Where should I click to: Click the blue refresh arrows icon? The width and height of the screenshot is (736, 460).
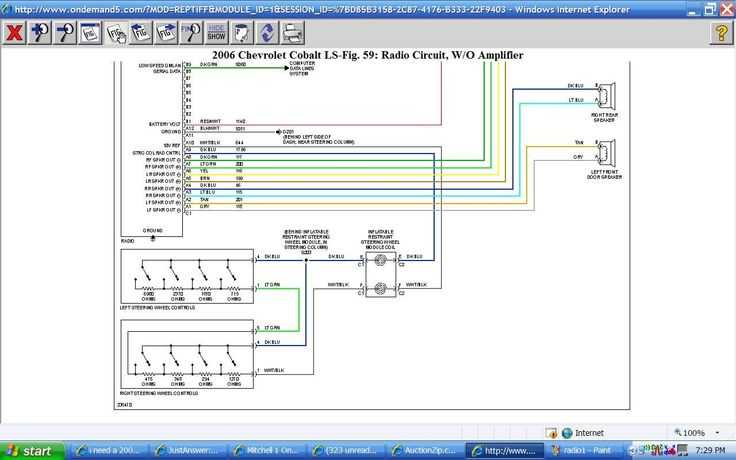268,33
